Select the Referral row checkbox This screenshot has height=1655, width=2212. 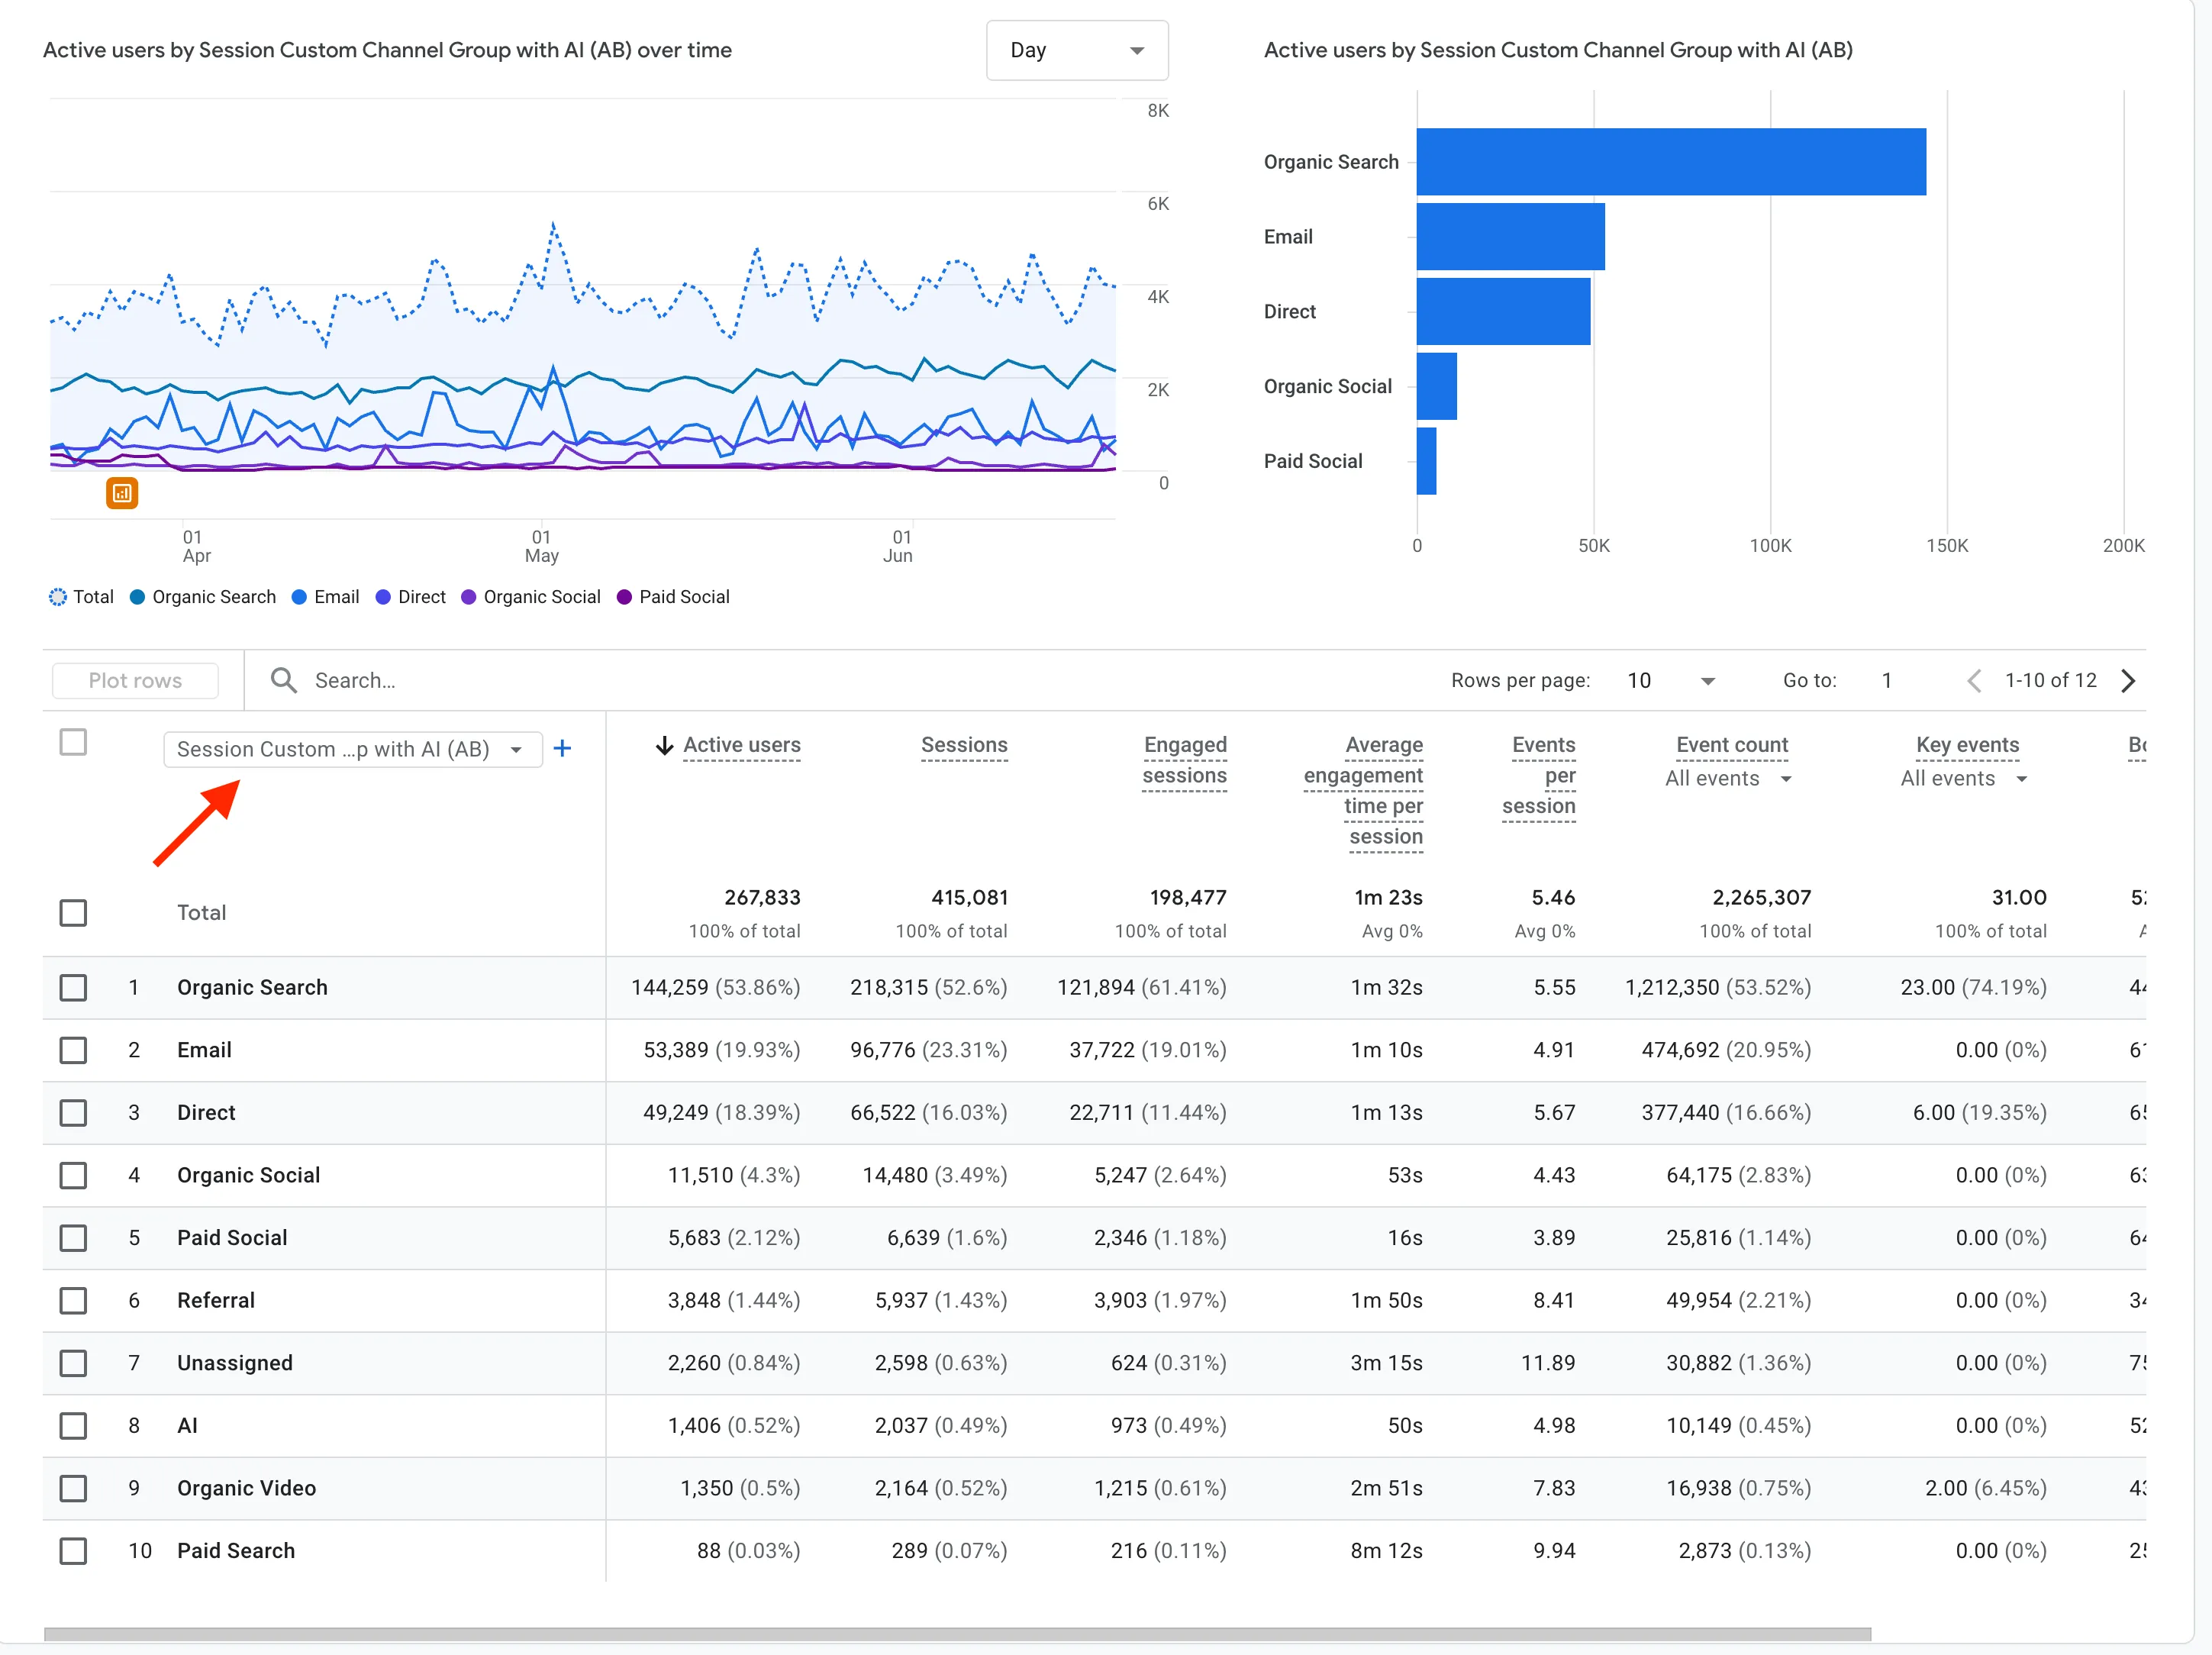73,1300
